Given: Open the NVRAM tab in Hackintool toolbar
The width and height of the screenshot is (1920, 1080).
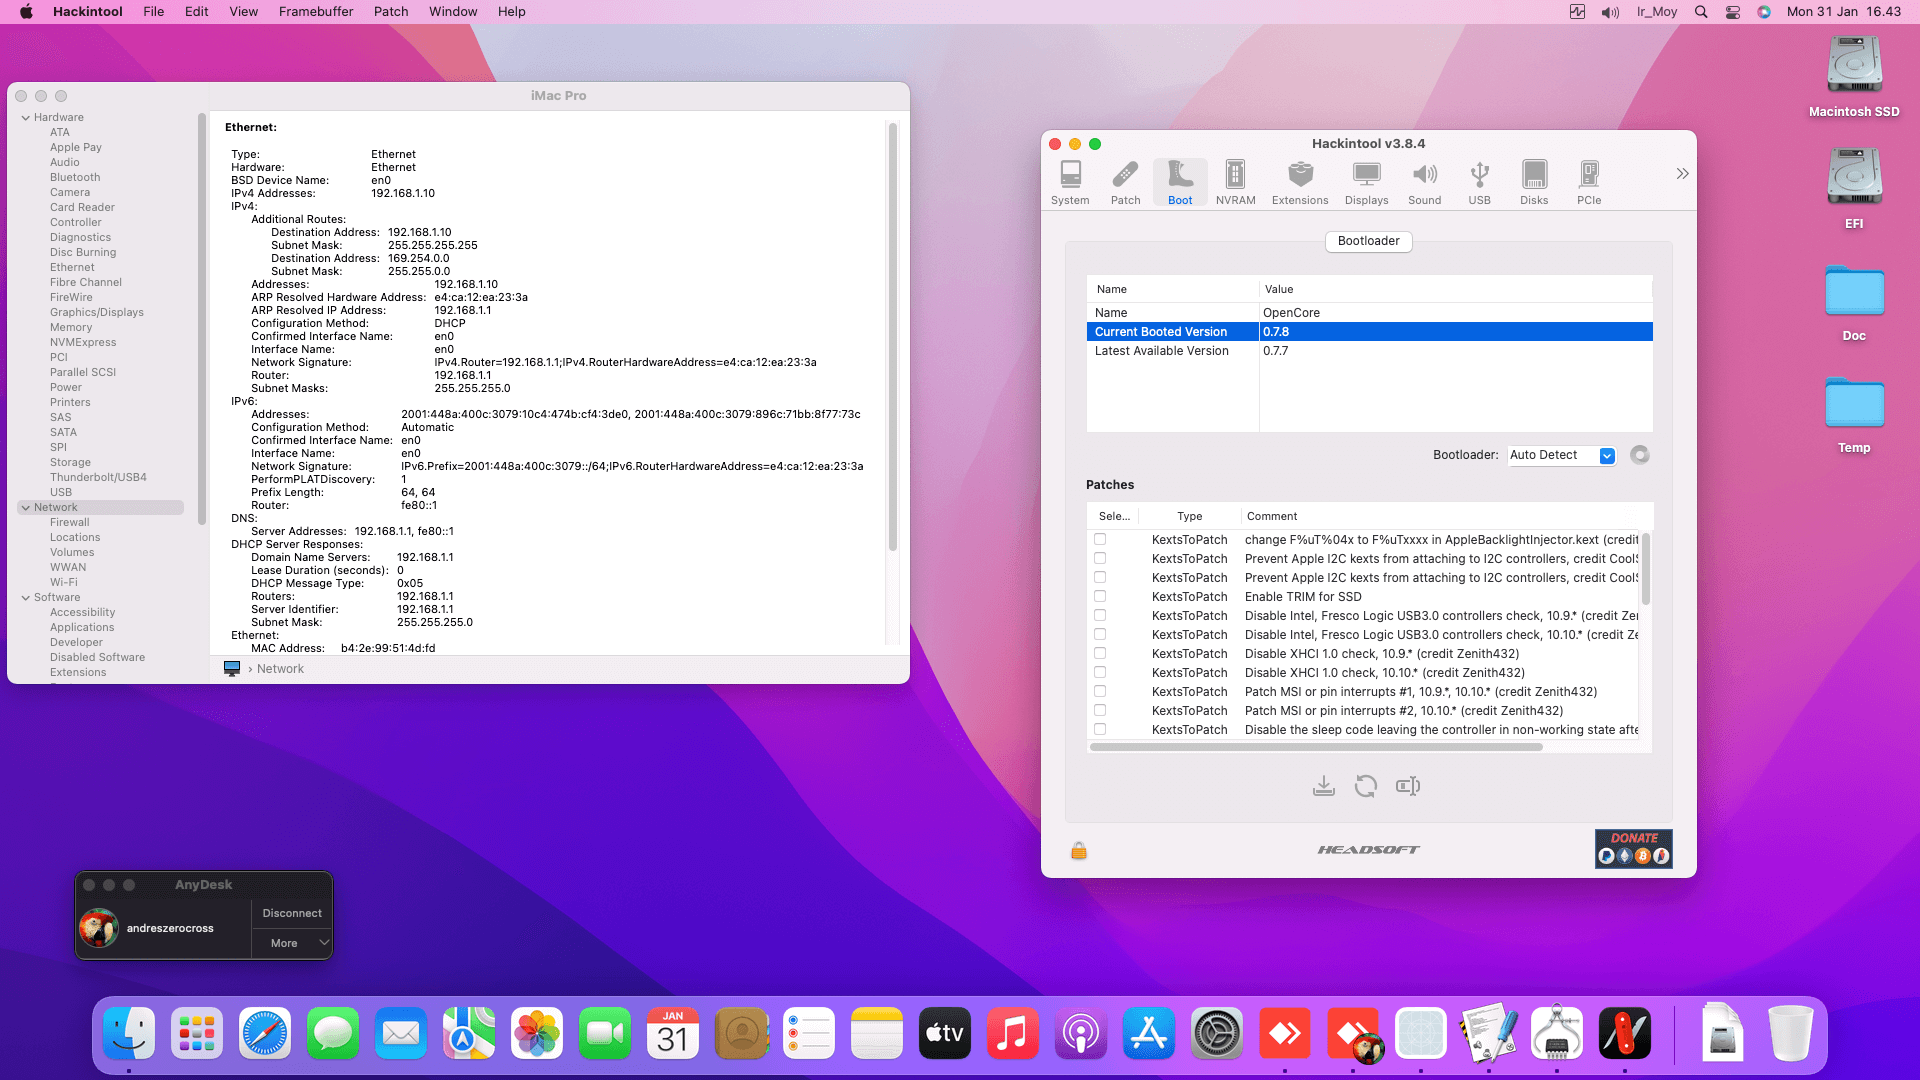Looking at the screenshot, I should pyautogui.click(x=1235, y=182).
